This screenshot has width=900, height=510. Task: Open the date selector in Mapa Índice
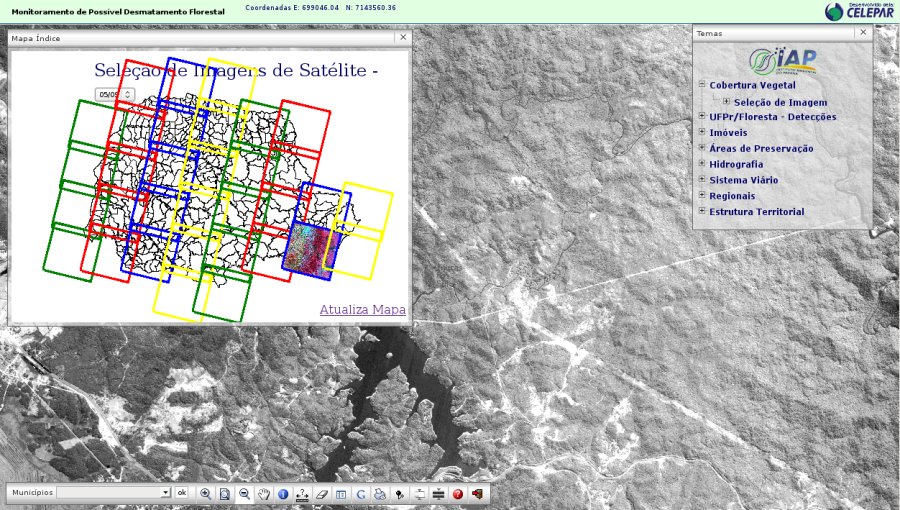(x=114, y=93)
